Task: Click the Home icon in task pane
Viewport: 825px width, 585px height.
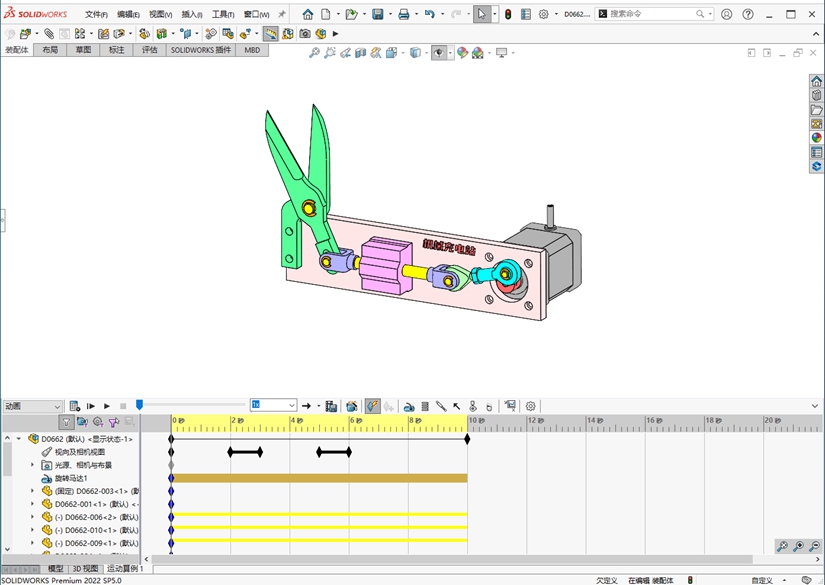Action: click(816, 82)
